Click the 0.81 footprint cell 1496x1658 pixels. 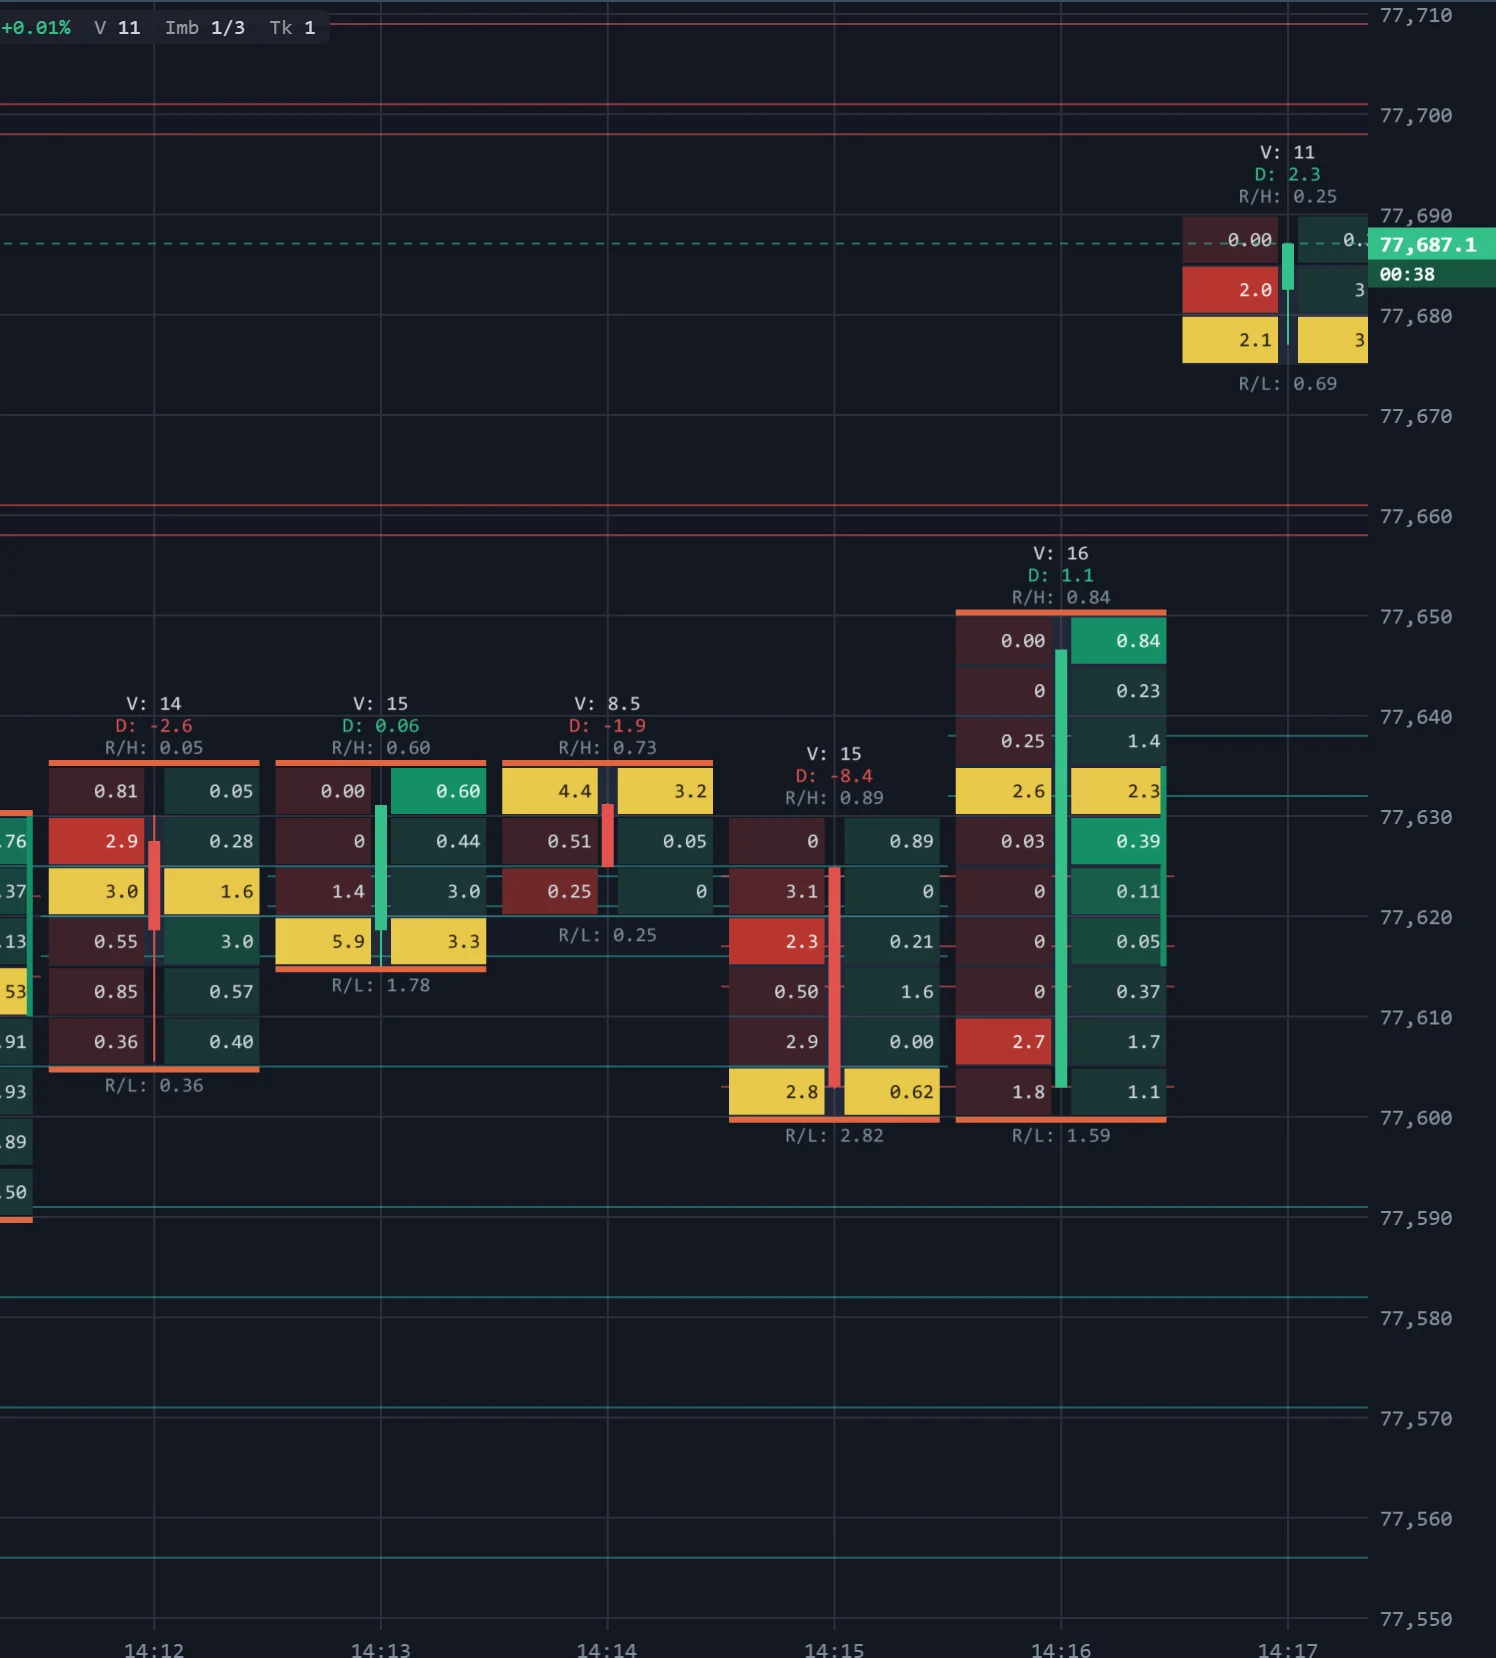[x=97, y=791]
